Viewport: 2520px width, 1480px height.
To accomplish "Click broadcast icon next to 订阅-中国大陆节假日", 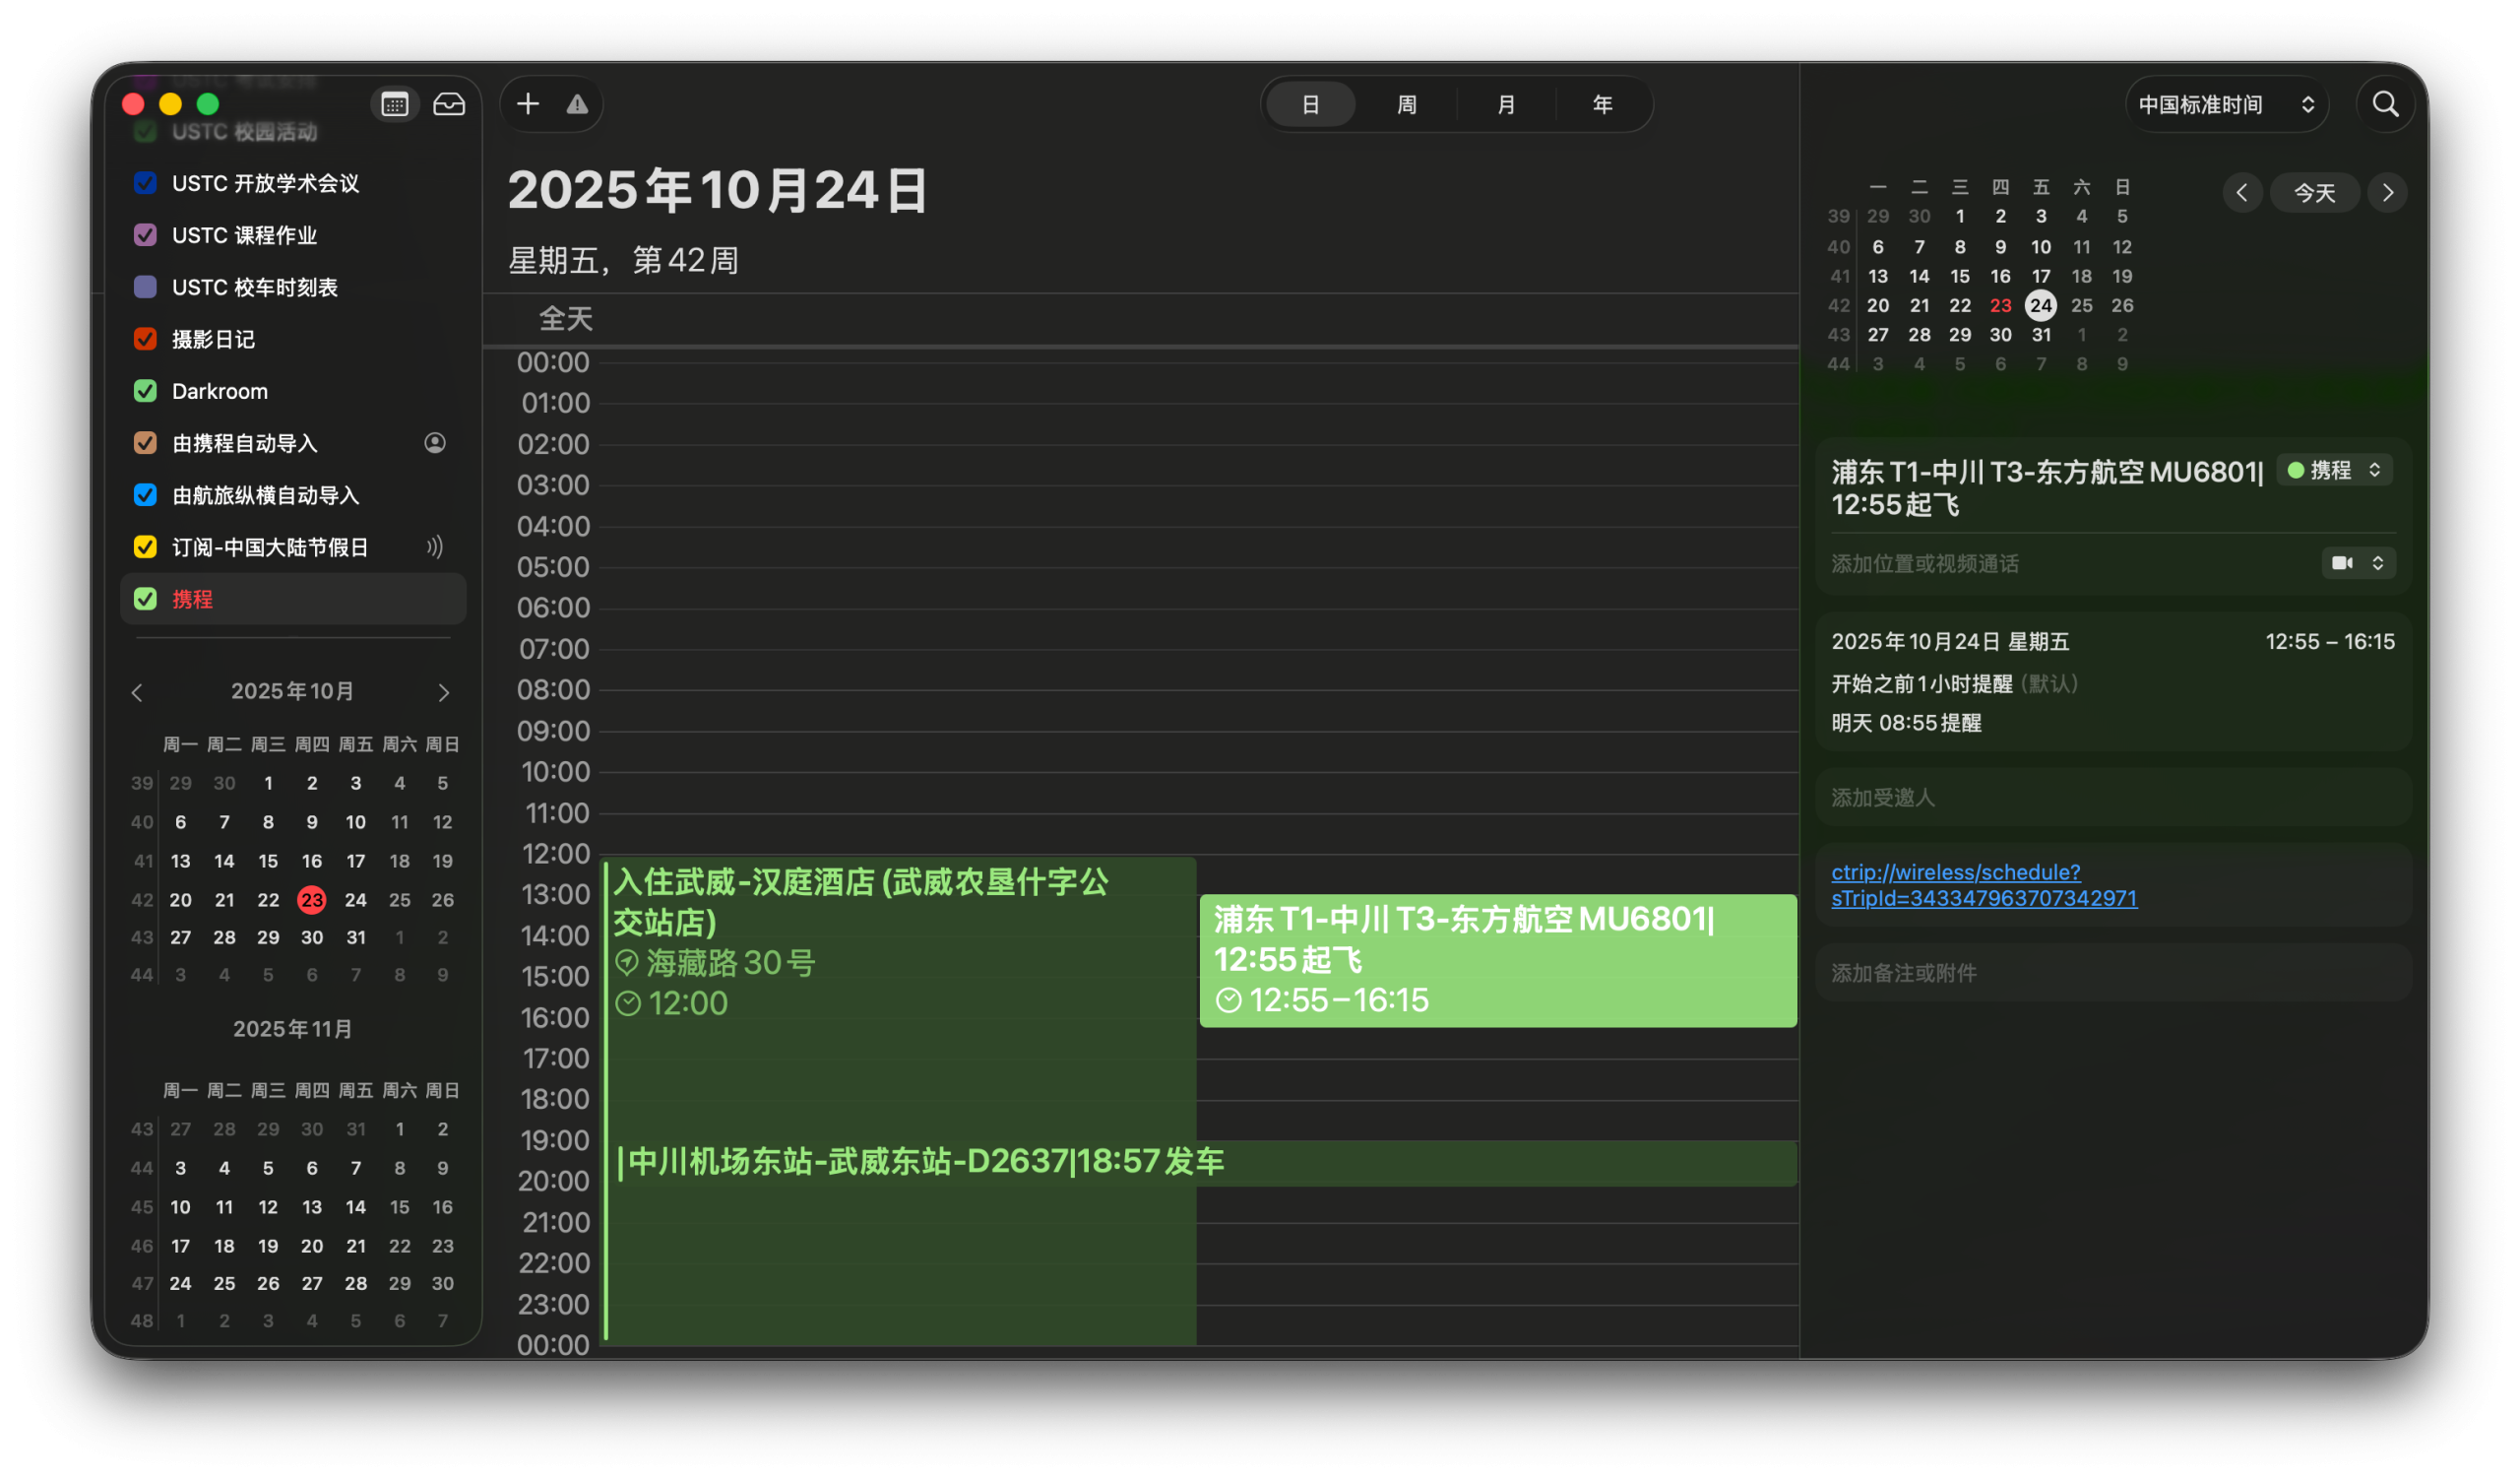I will click(434, 547).
